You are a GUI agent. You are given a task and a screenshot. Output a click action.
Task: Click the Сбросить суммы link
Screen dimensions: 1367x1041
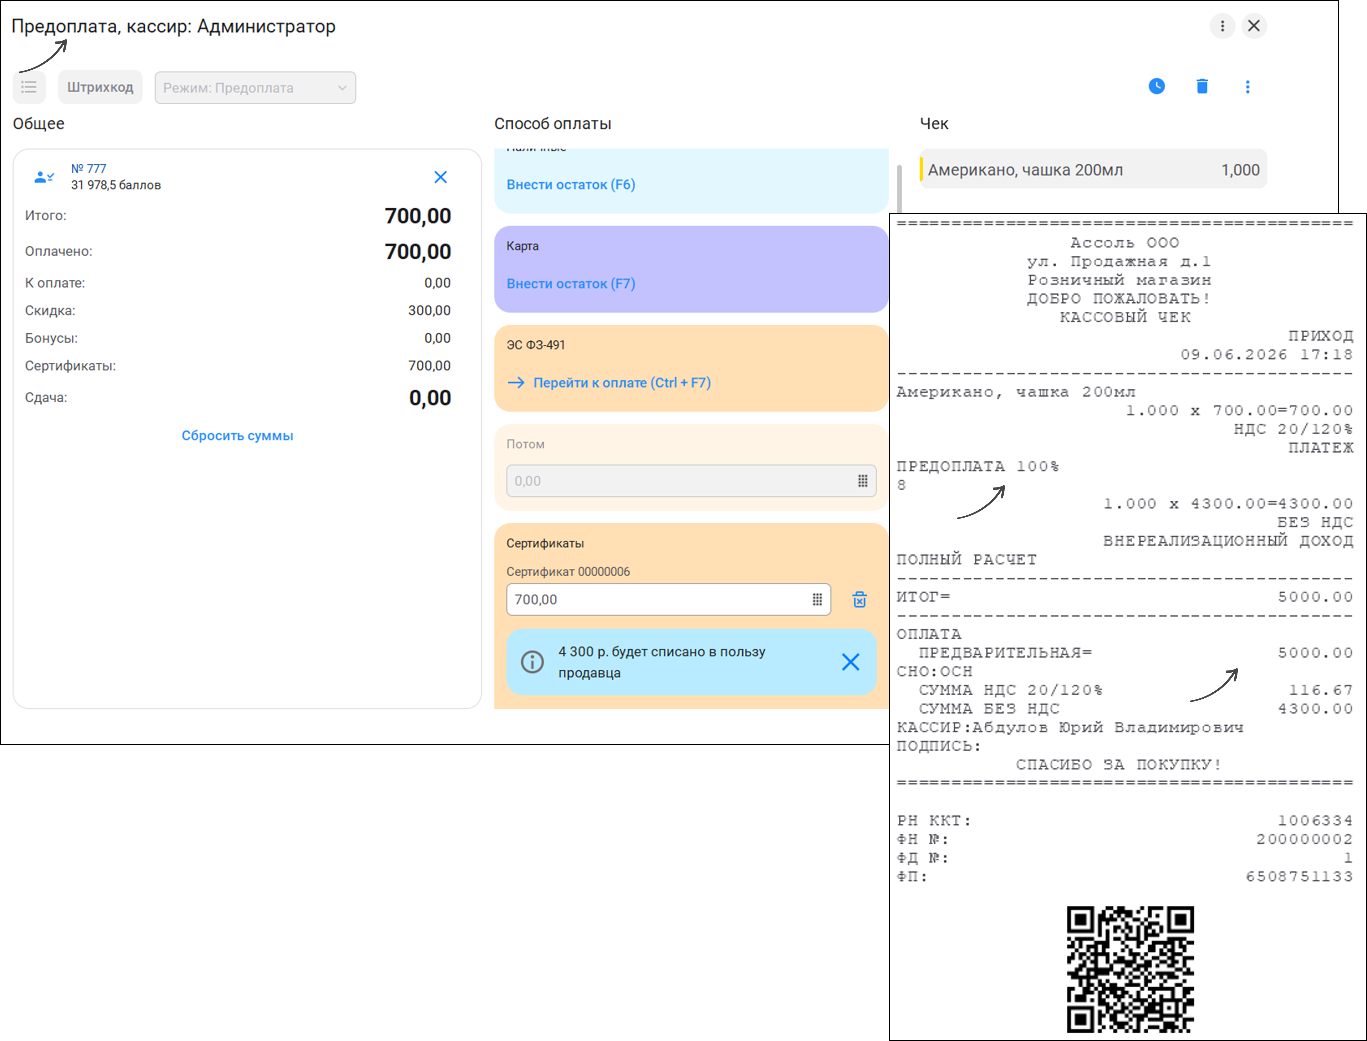point(238,436)
